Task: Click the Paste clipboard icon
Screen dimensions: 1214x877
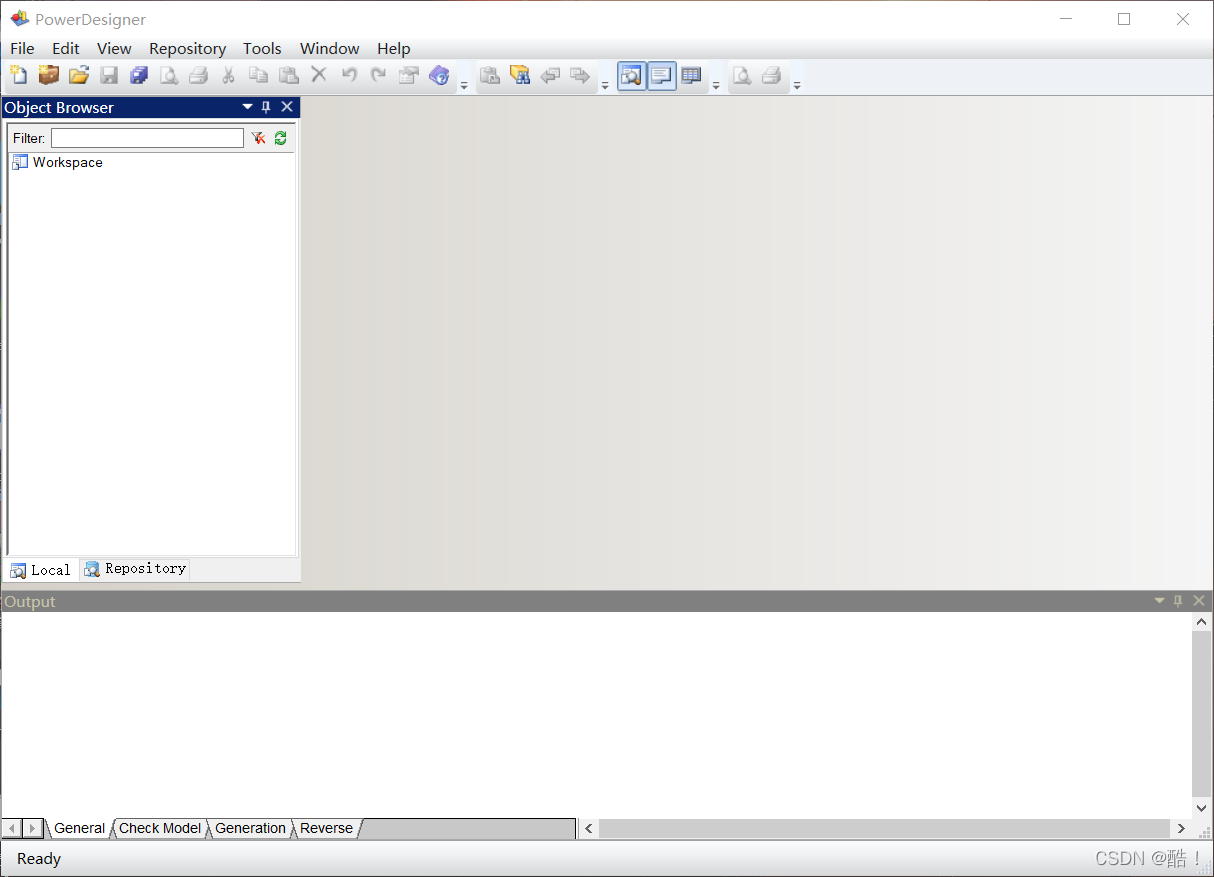Action: point(289,75)
